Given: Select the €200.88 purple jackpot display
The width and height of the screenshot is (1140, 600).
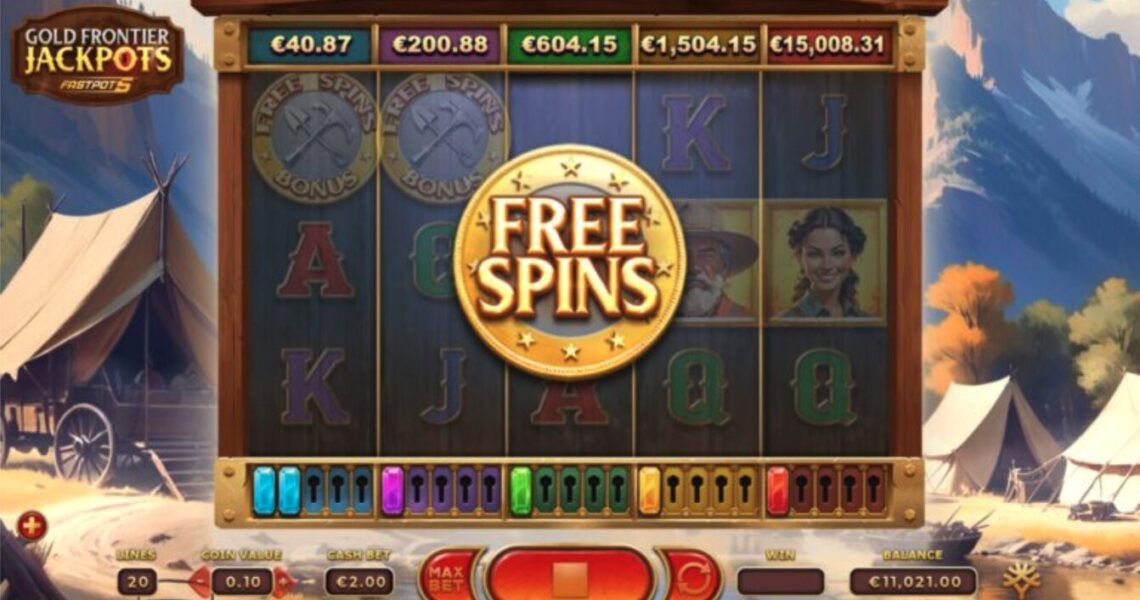Looking at the screenshot, I should (440, 46).
